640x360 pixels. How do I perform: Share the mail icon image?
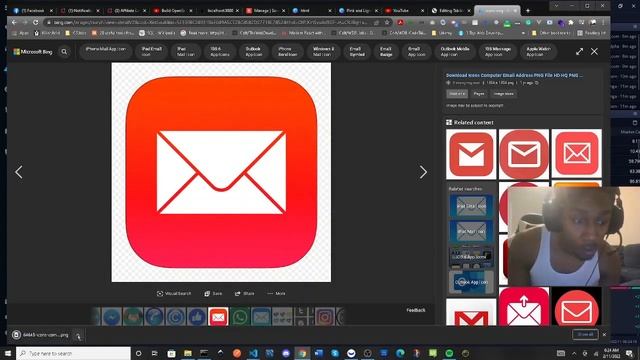244,293
